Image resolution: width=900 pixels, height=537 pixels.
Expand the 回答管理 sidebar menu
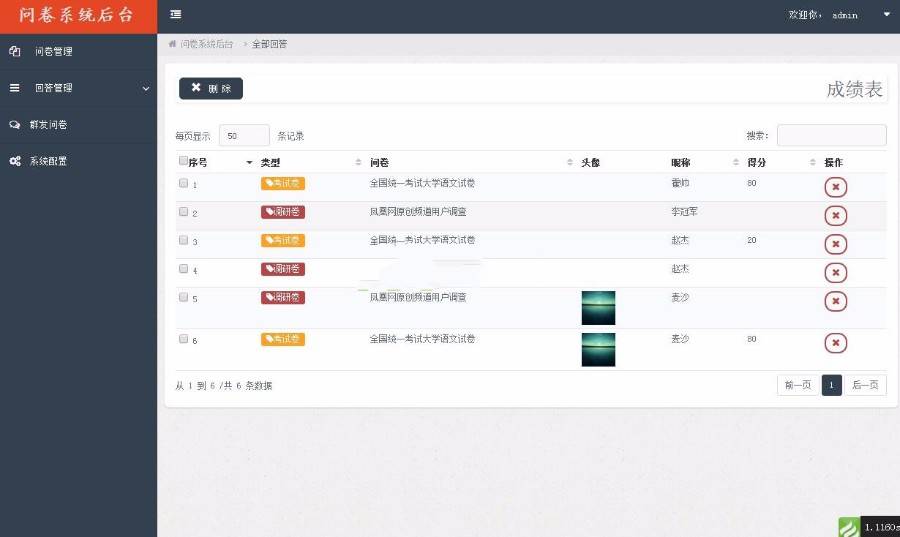point(78,88)
